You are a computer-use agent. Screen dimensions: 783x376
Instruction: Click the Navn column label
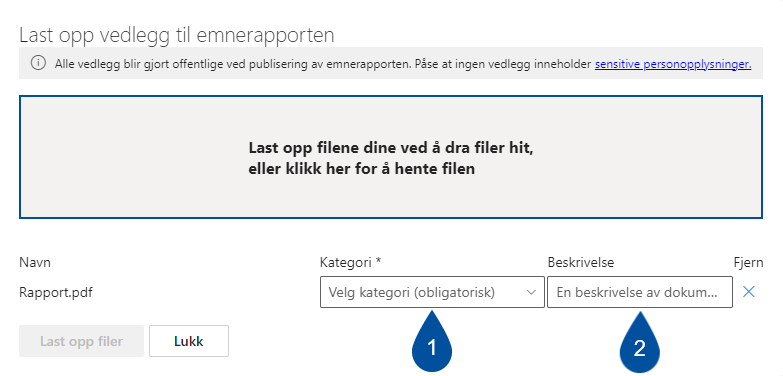point(35,262)
